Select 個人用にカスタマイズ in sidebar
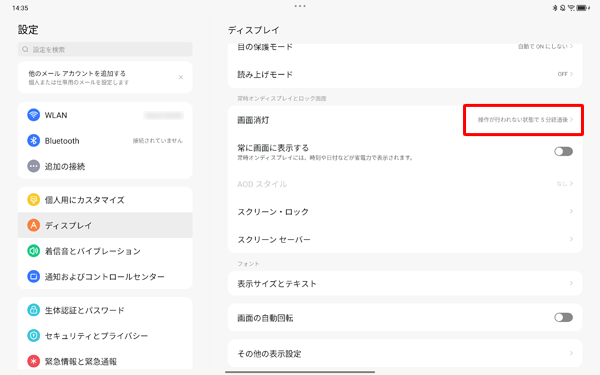 [x=105, y=199]
